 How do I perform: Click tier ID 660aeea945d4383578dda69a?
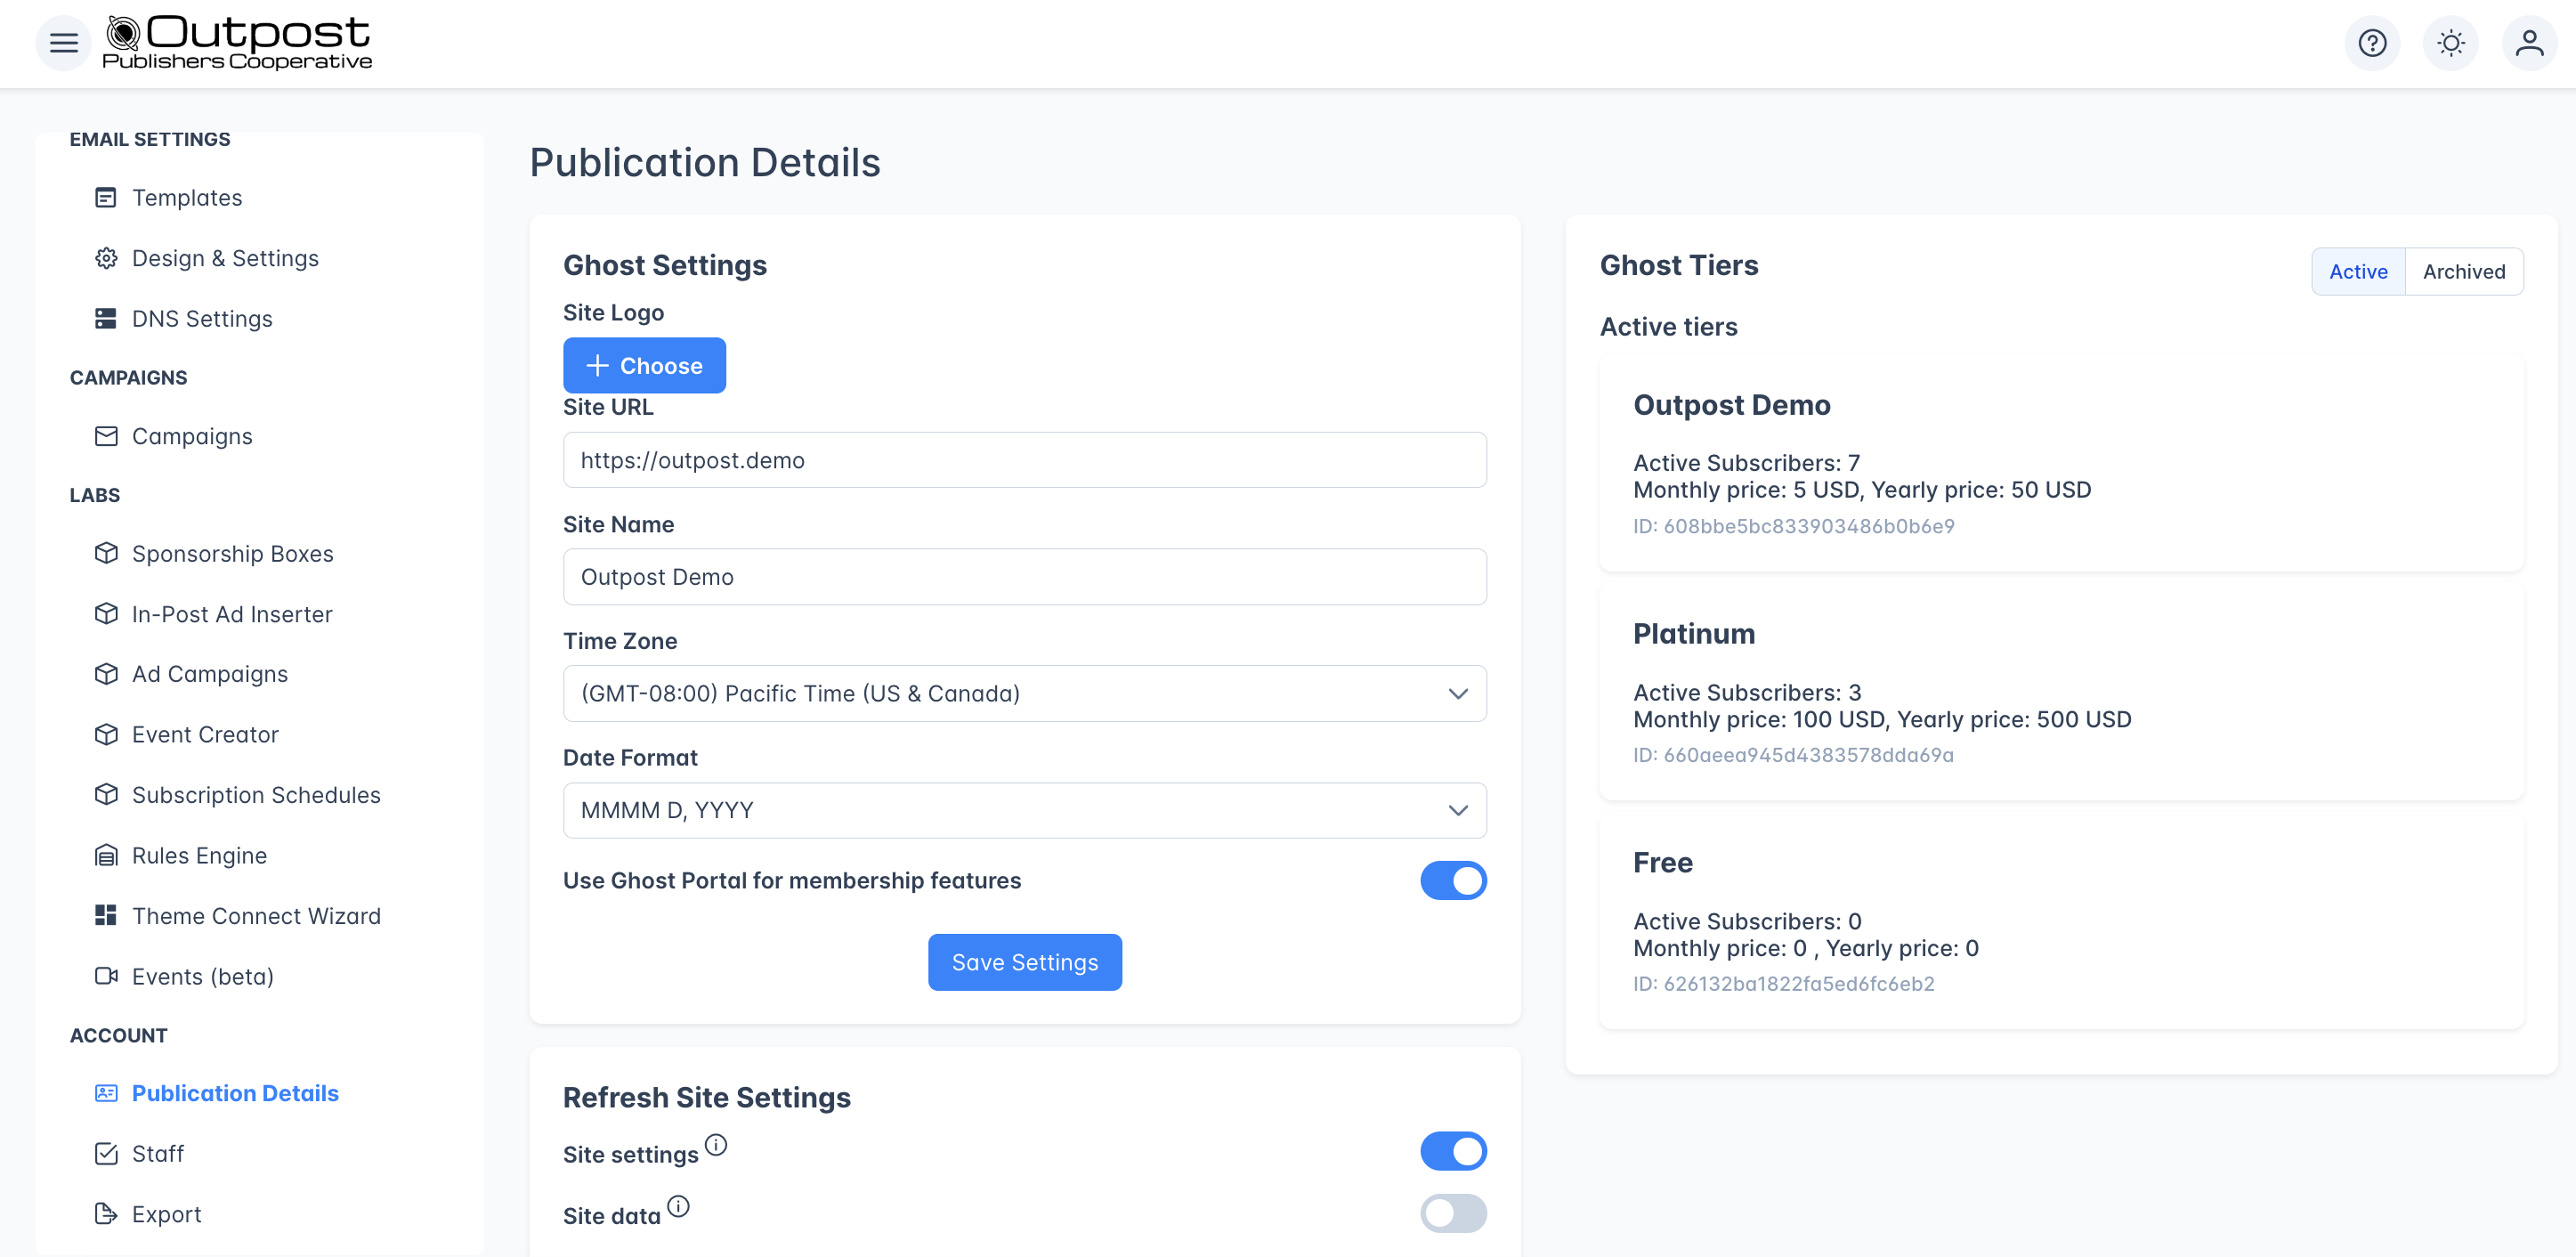(x=1793, y=756)
